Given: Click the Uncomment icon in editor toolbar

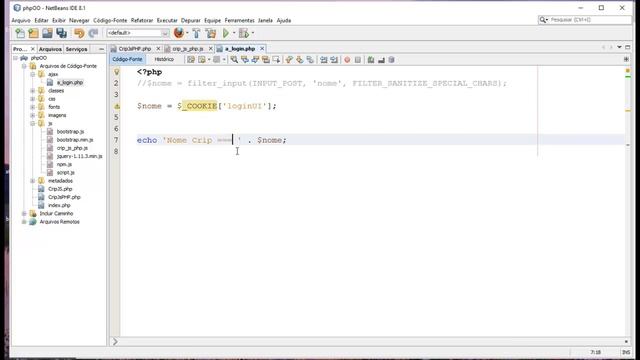Looking at the screenshot, I should 381,60.
